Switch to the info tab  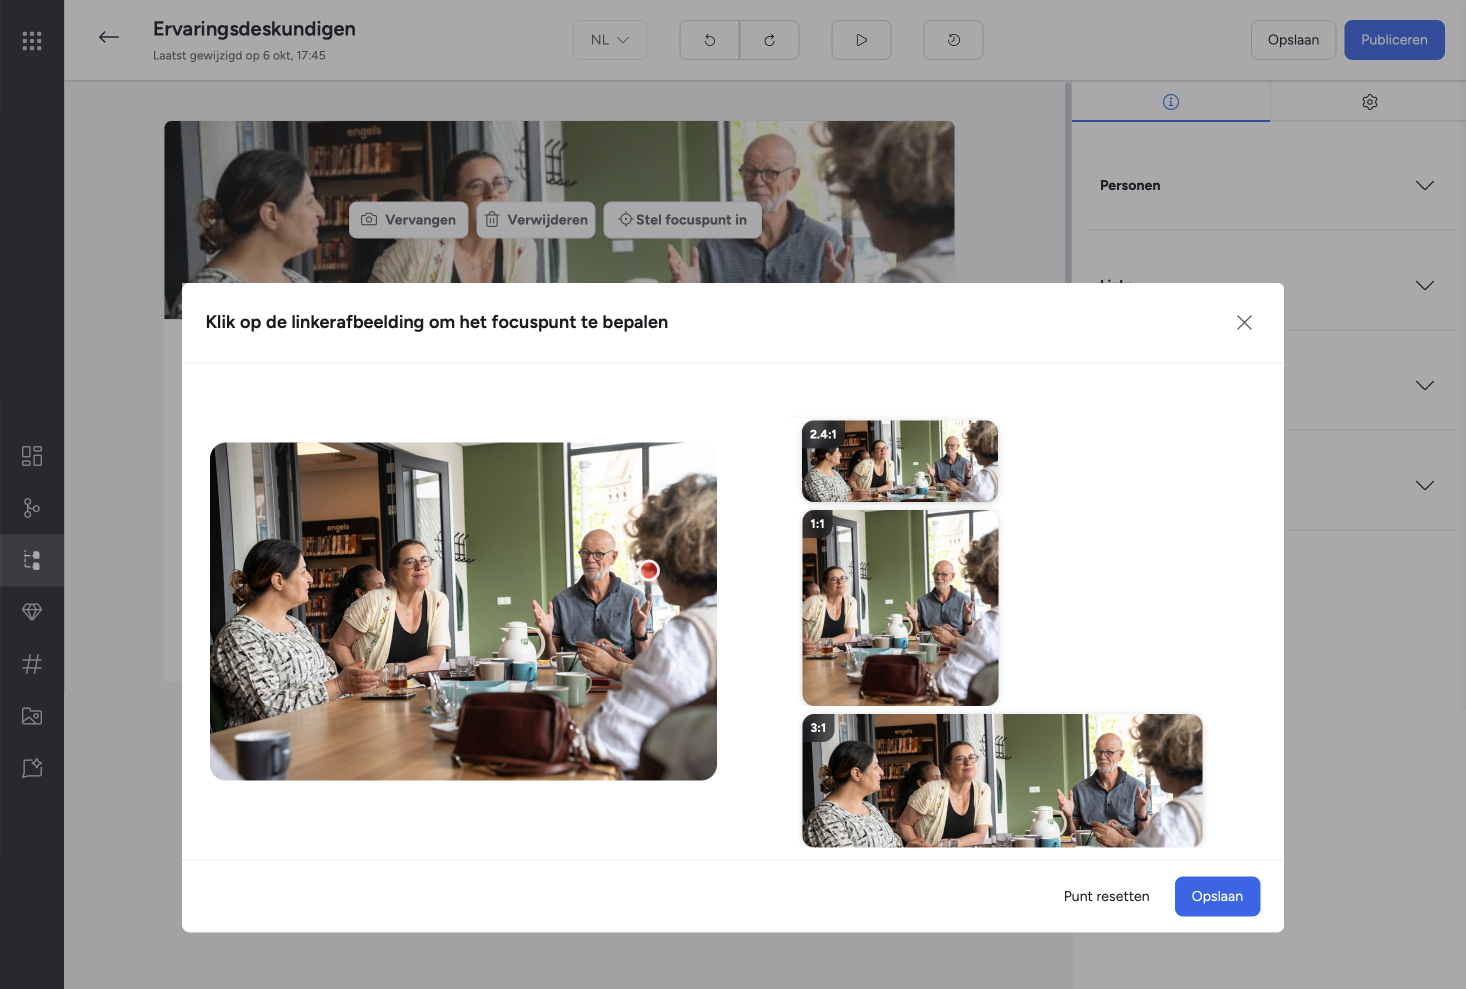click(1171, 102)
